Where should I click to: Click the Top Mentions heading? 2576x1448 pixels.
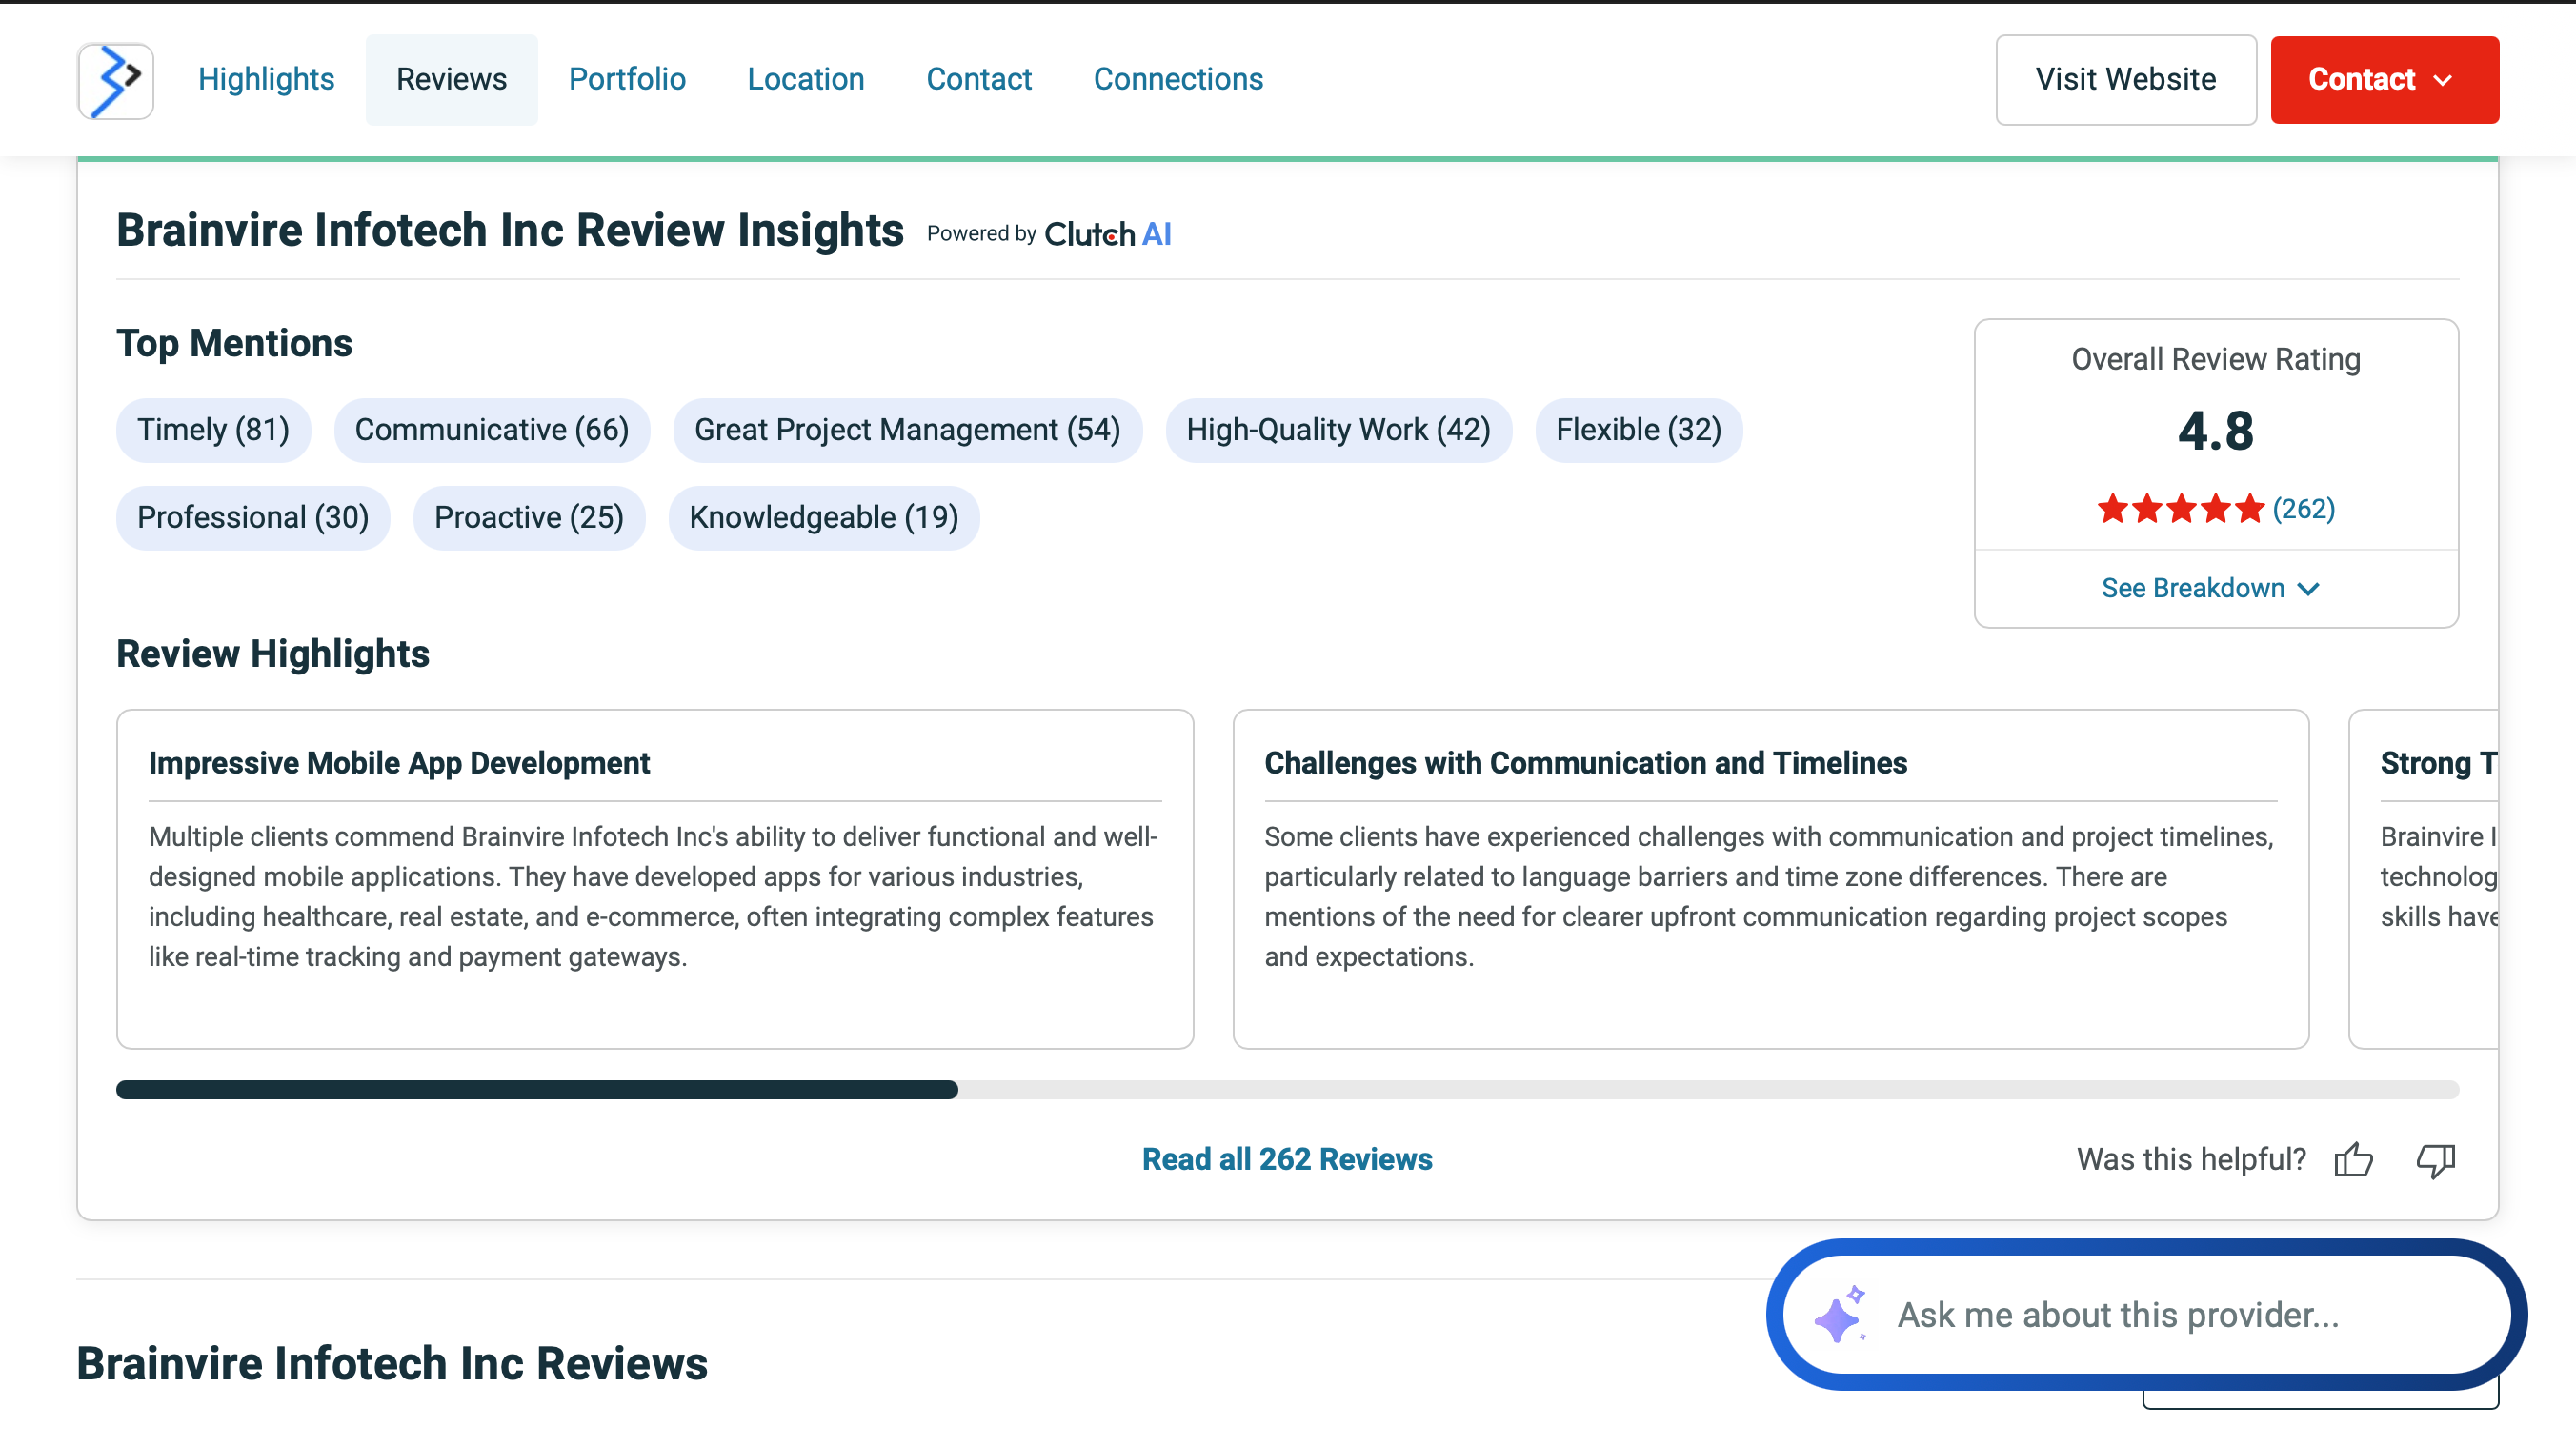tap(234, 343)
